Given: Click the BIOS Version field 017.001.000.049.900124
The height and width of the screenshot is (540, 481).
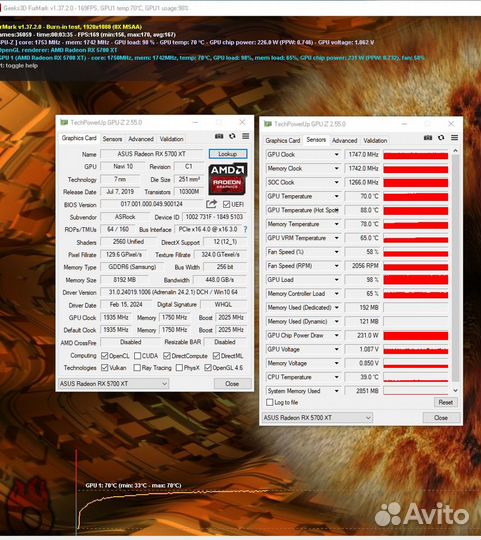Looking at the screenshot, I should point(152,204).
